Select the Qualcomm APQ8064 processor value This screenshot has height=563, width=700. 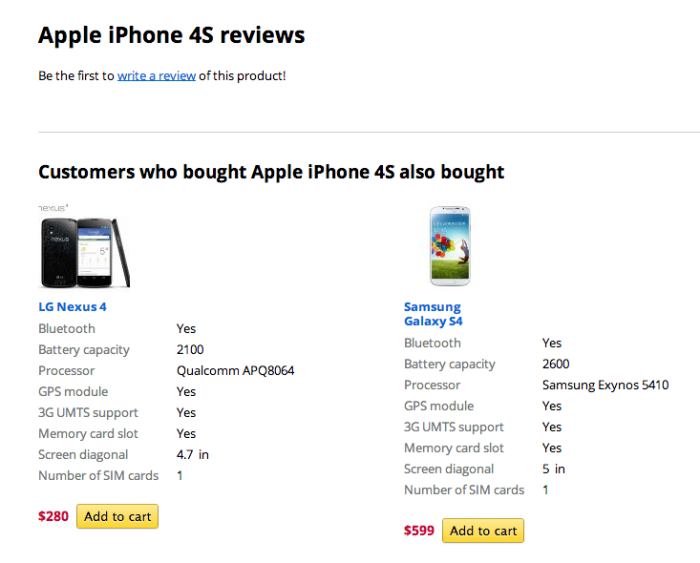[x=235, y=371]
